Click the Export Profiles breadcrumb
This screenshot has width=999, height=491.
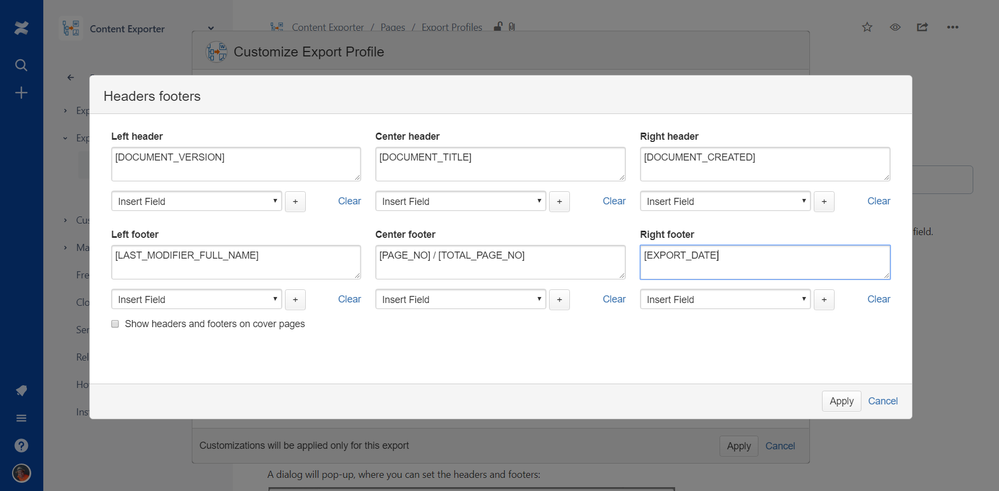(x=451, y=27)
